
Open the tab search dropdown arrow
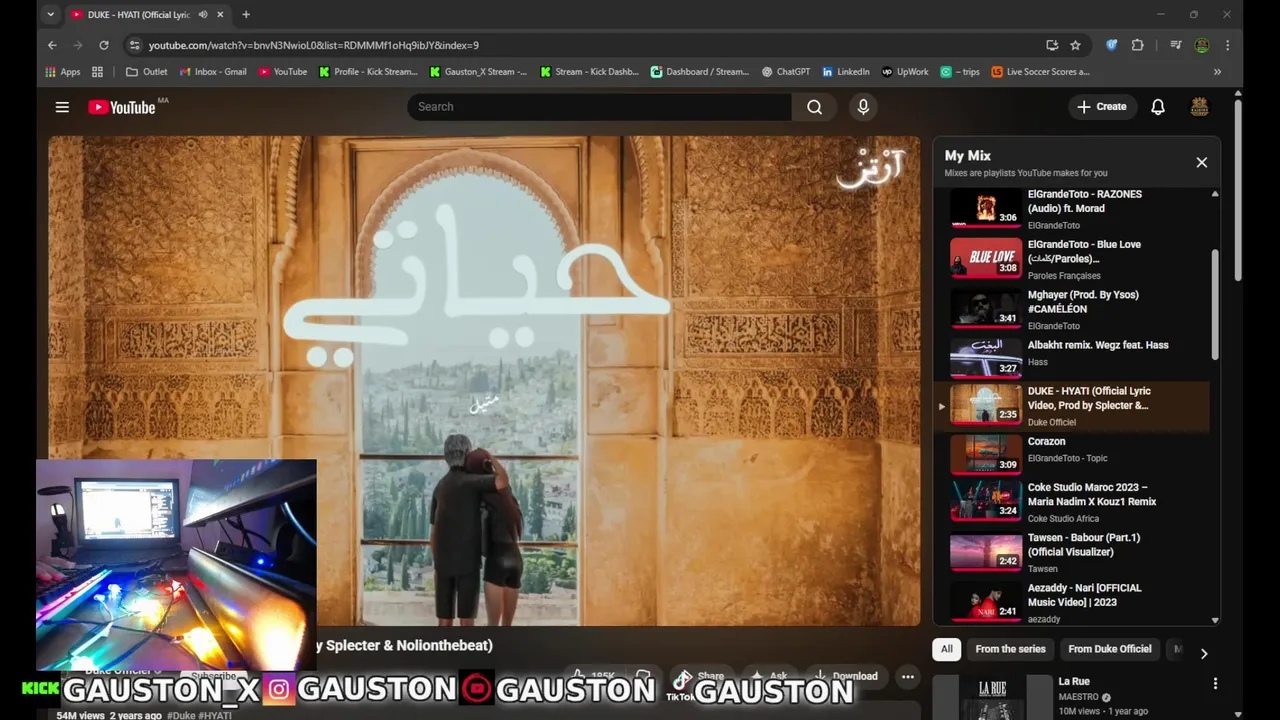(x=51, y=15)
